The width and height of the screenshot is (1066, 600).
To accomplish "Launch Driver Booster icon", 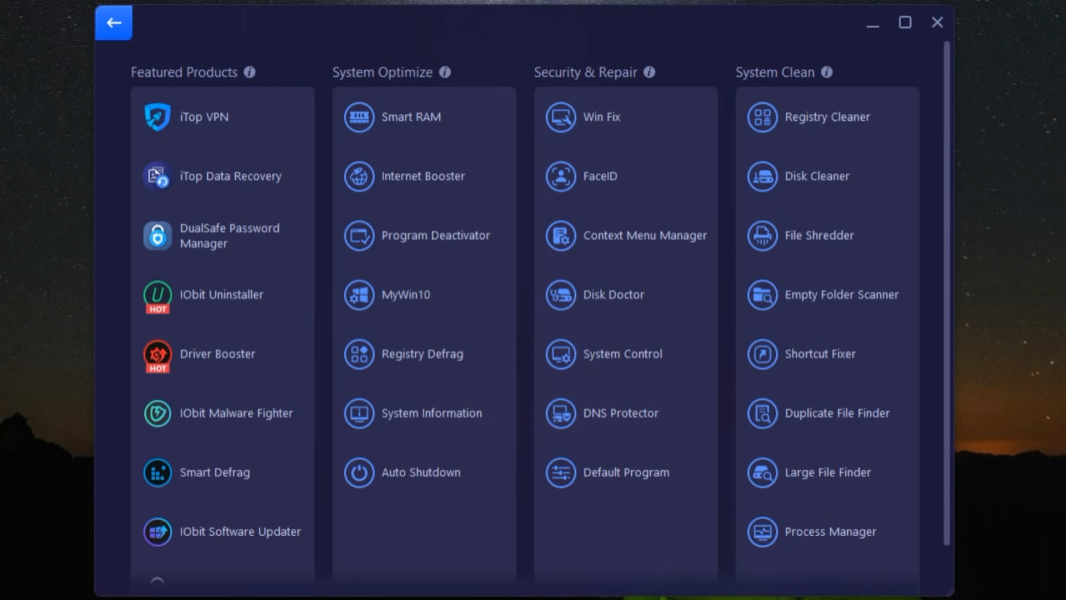I will [x=157, y=355].
